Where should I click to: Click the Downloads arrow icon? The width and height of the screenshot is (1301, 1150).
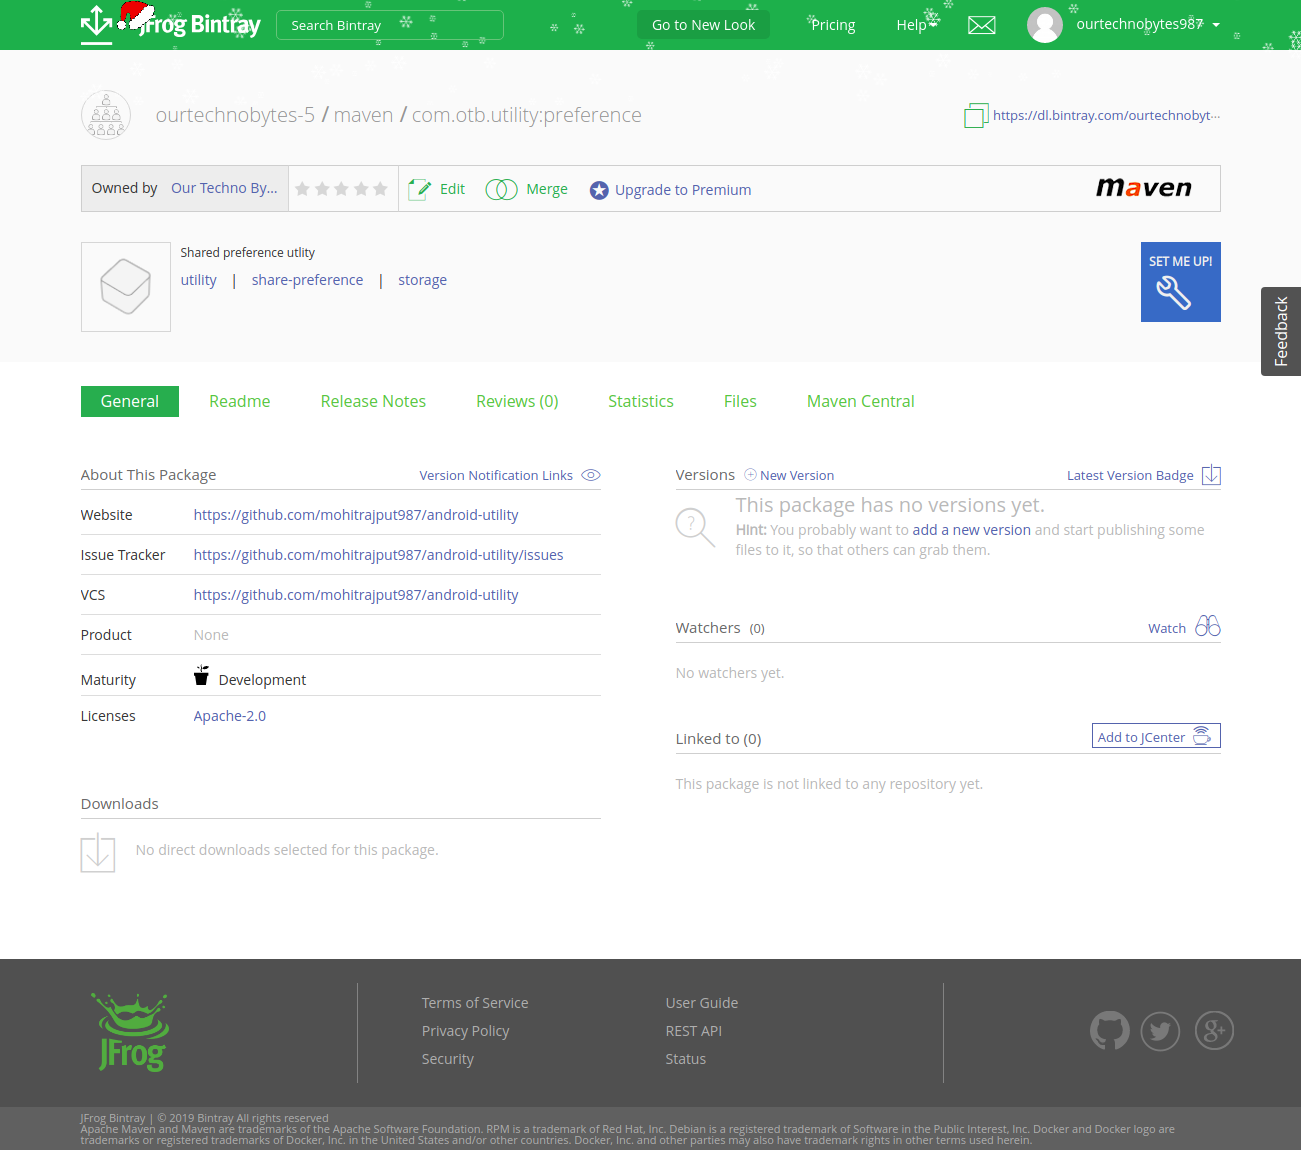(x=98, y=852)
